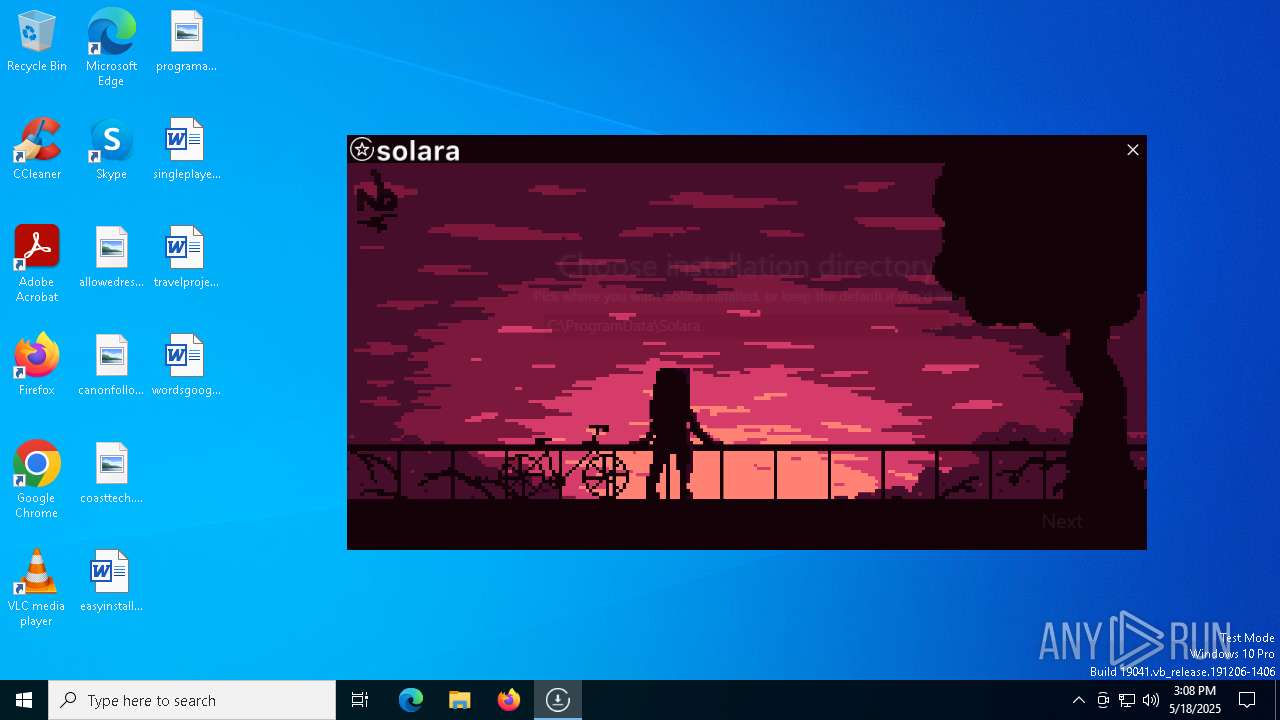
Task: Select the Google Chrome desktop shortcut
Action: tap(37, 480)
